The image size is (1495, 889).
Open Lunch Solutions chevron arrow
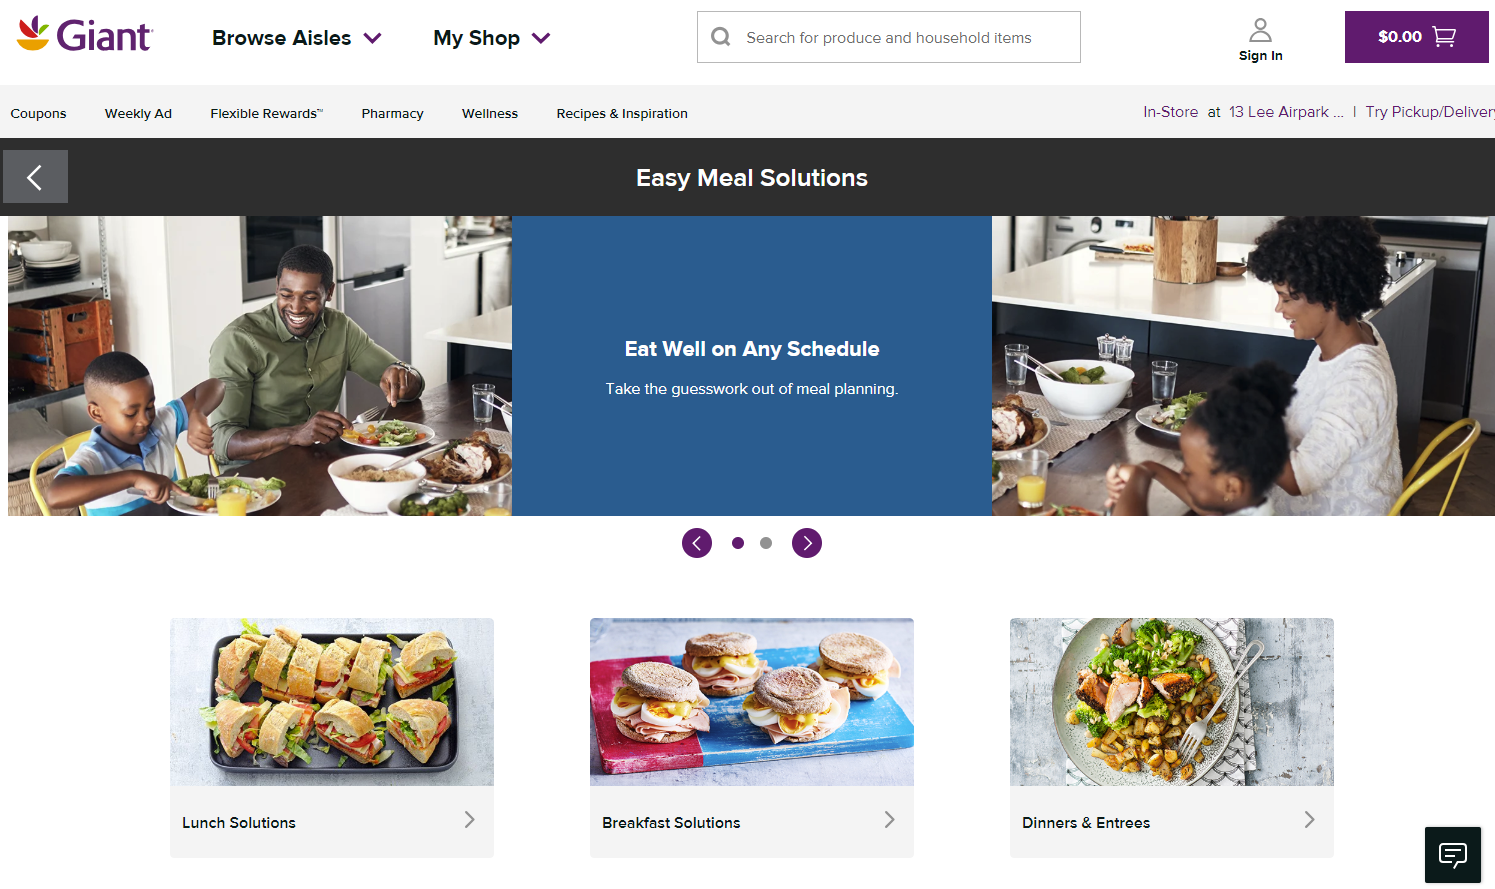point(469,820)
